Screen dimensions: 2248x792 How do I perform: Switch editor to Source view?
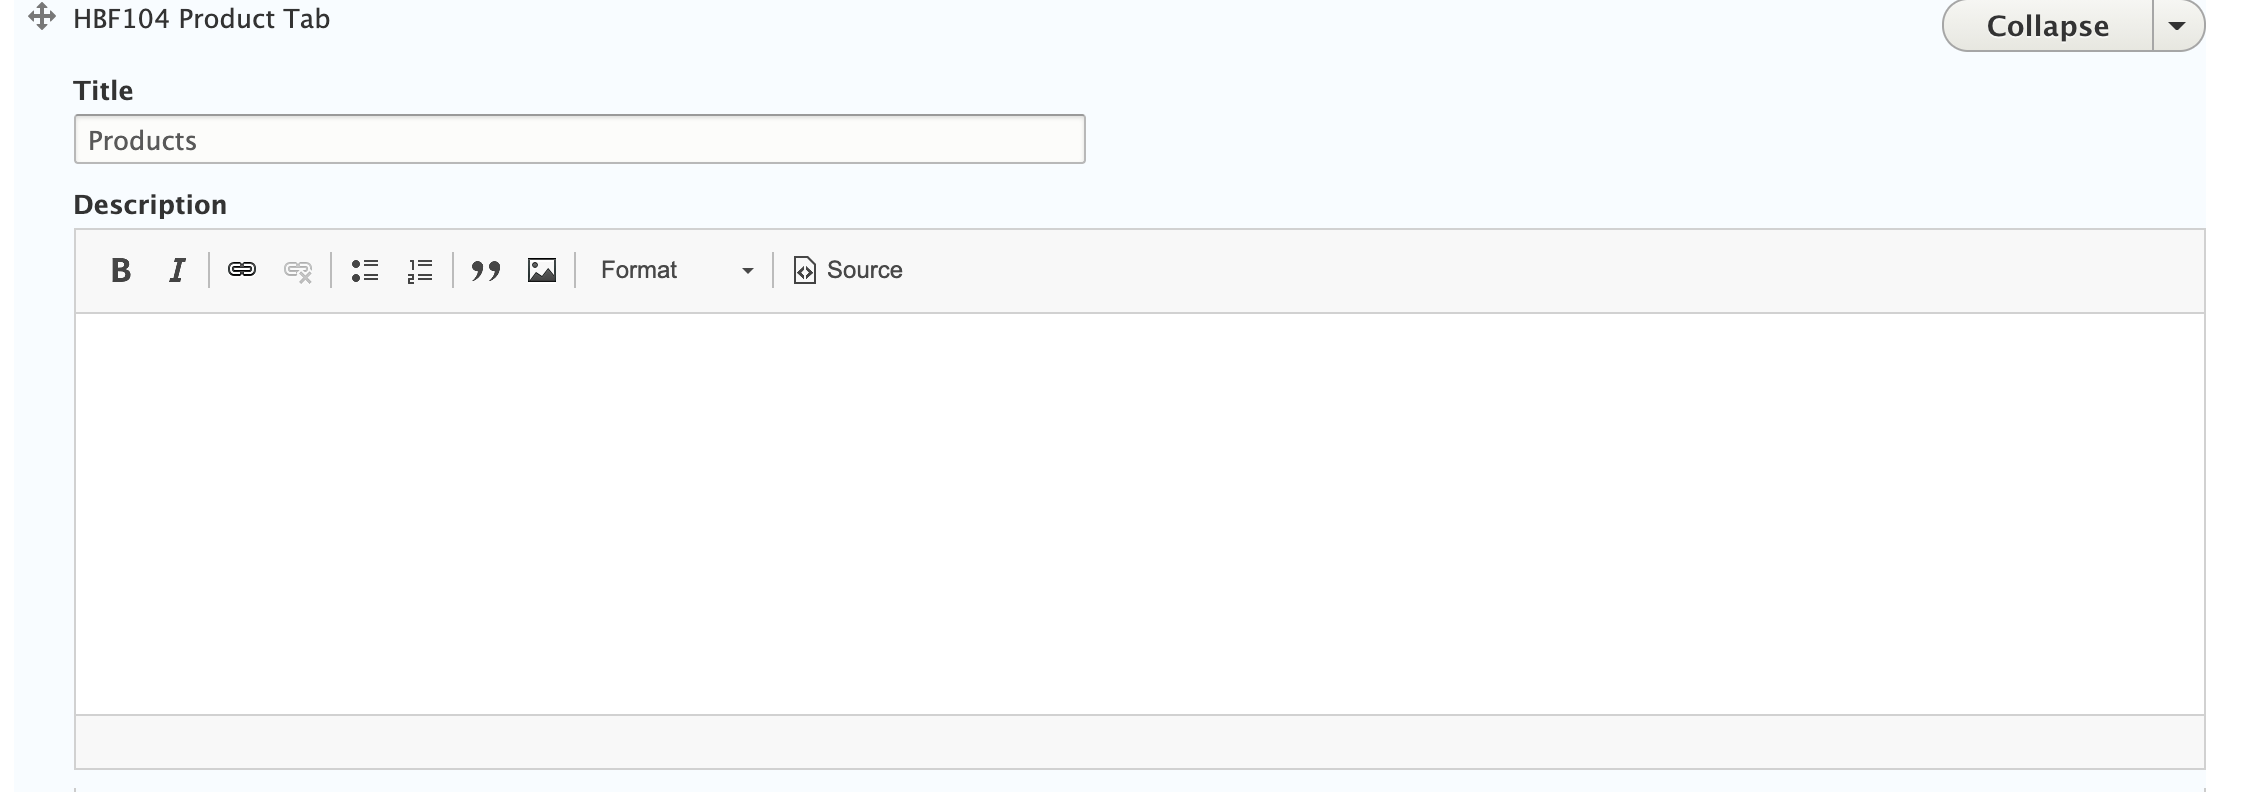point(848,270)
